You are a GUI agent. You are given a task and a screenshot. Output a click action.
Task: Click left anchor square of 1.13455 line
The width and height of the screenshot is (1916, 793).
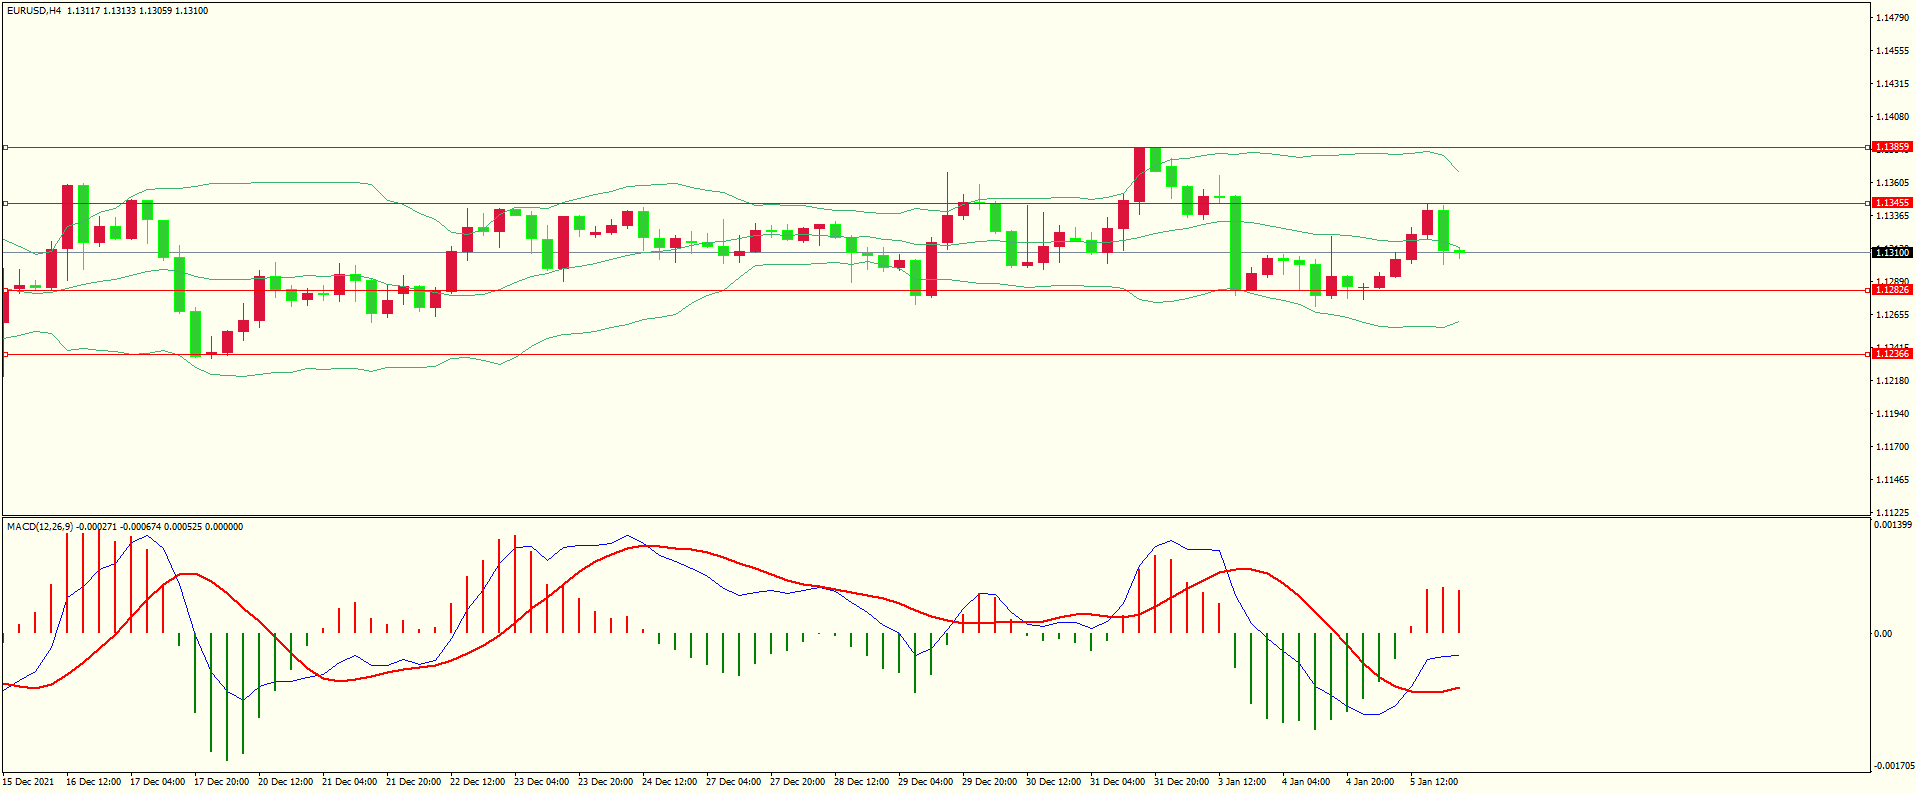tap(6, 203)
